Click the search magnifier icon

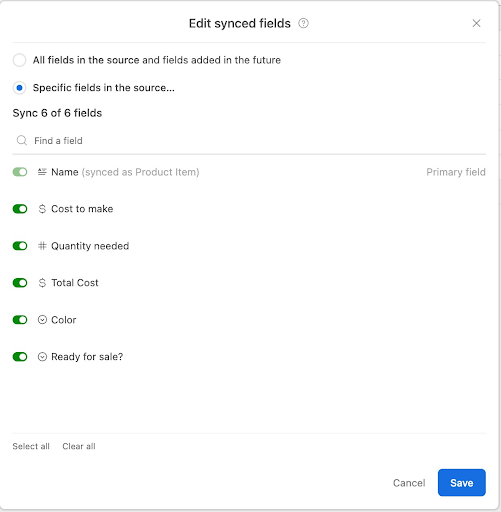click(x=22, y=140)
